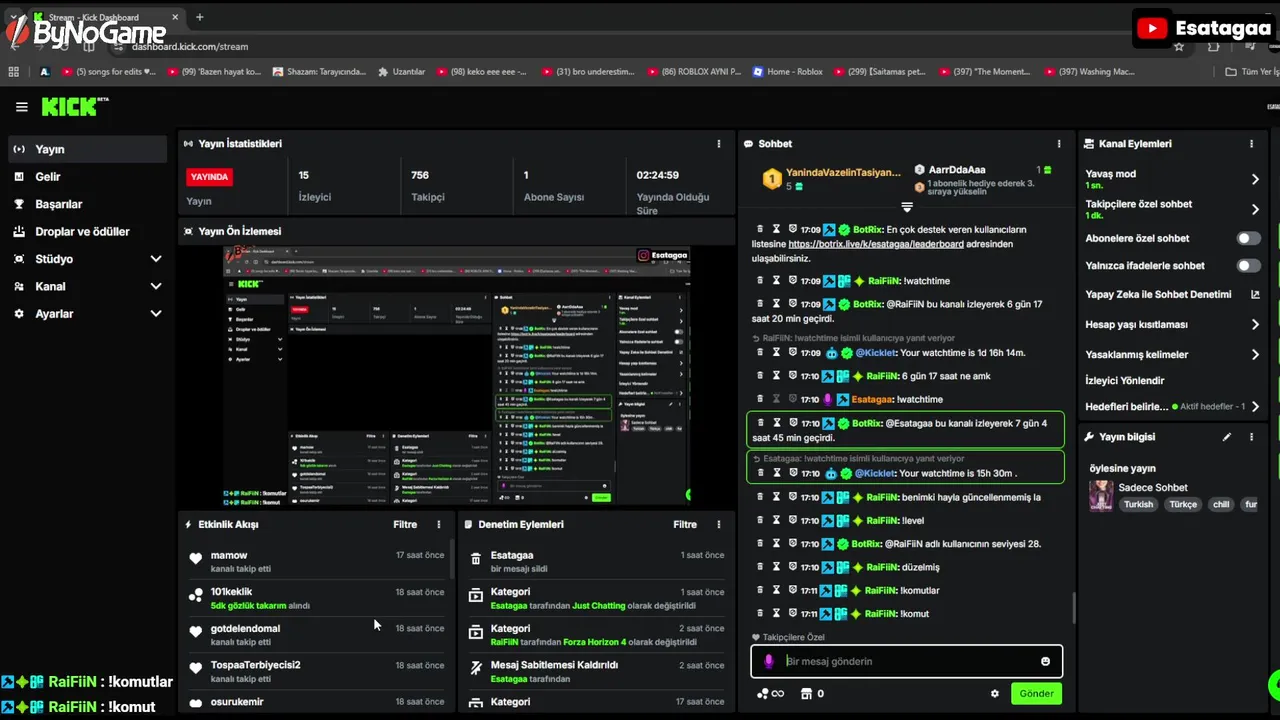
Task: Open Yapay Zeka ile Sohbet Denetimi link icon
Action: (1256, 295)
